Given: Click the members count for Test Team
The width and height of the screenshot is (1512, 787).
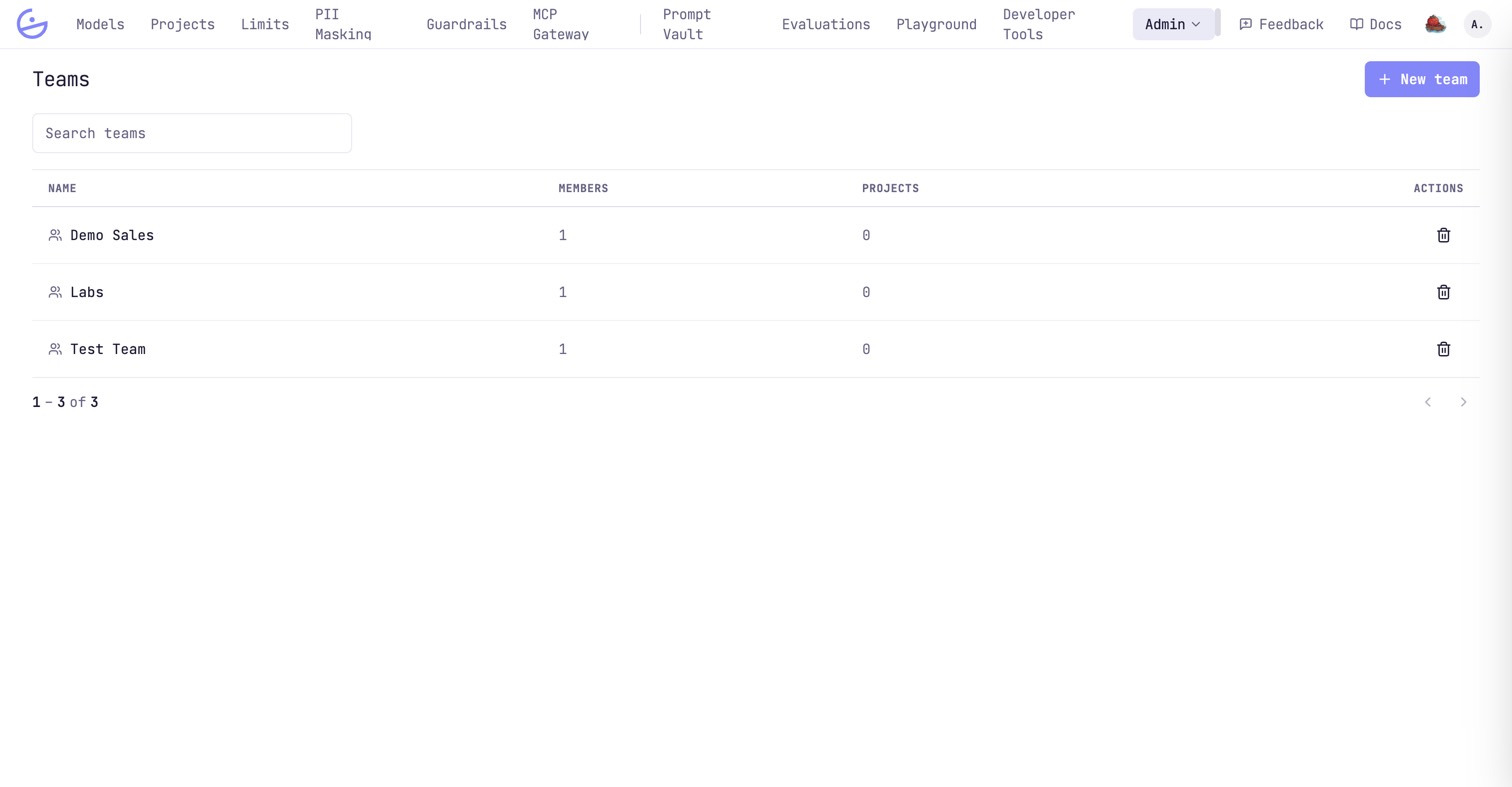Looking at the screenshot, I should 563,349.
